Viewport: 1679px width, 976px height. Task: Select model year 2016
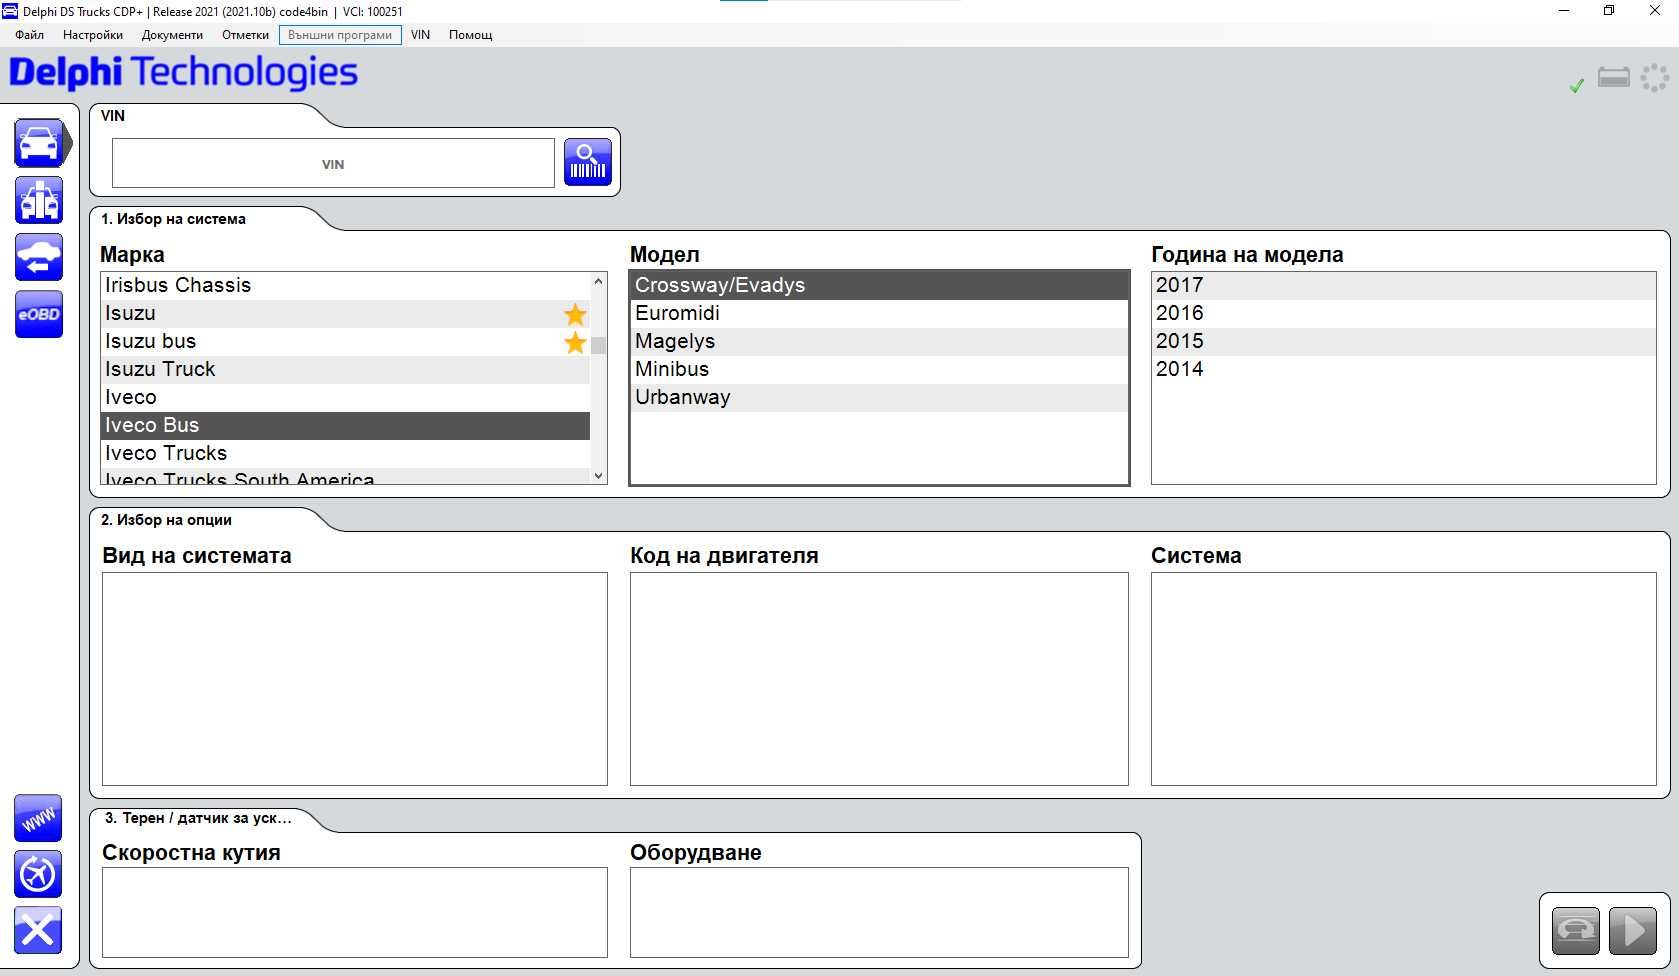point(1404,313)
